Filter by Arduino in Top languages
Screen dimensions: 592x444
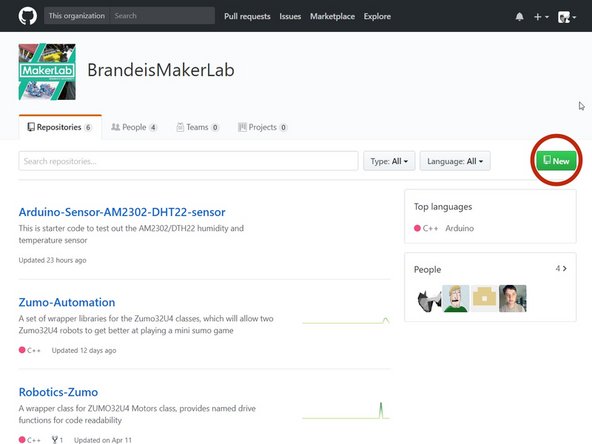[459, 228]
